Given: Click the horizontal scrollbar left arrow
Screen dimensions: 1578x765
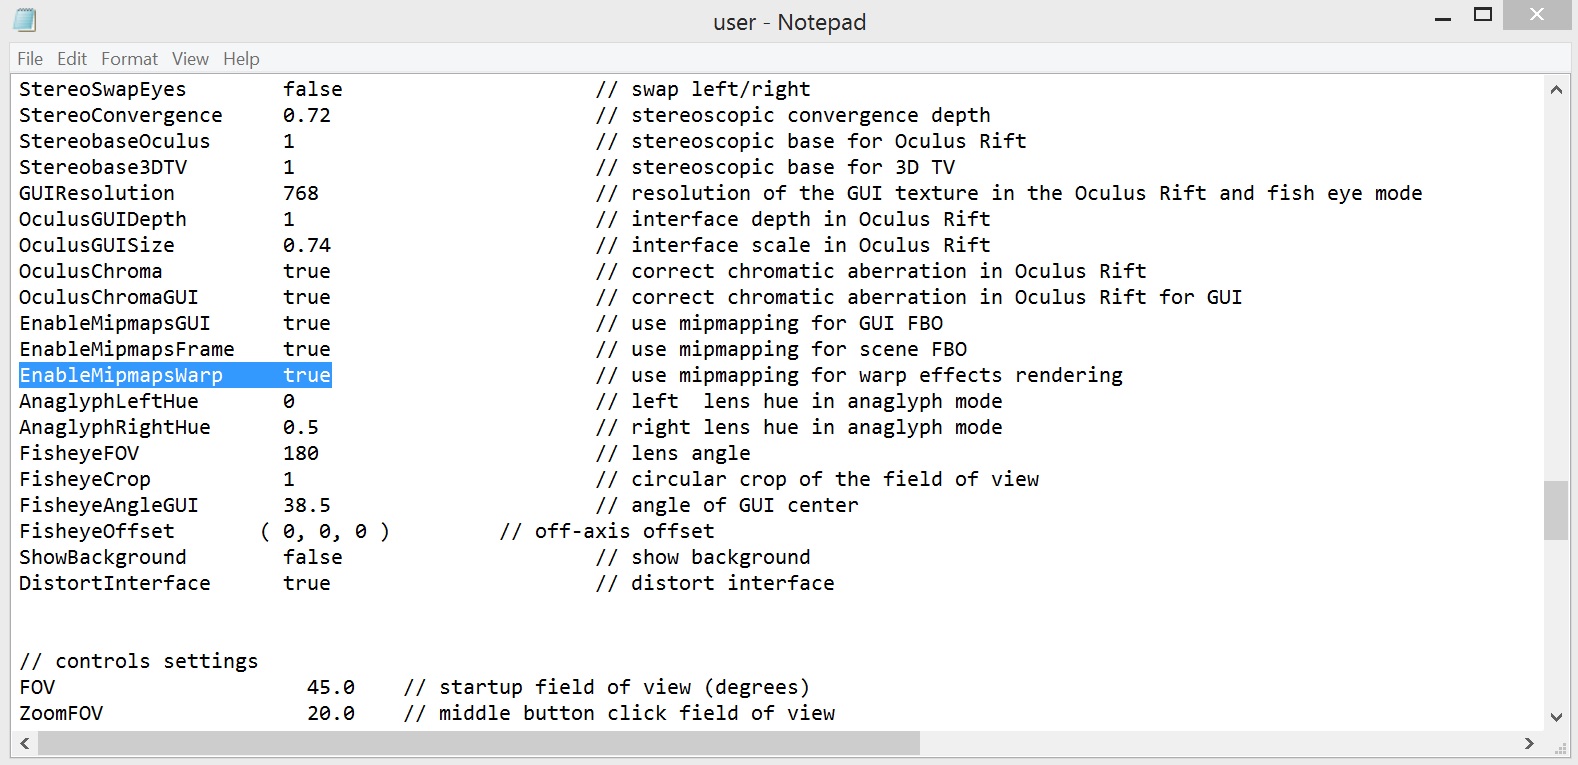Looking at the screenshot, I should (x=24, y=743).
